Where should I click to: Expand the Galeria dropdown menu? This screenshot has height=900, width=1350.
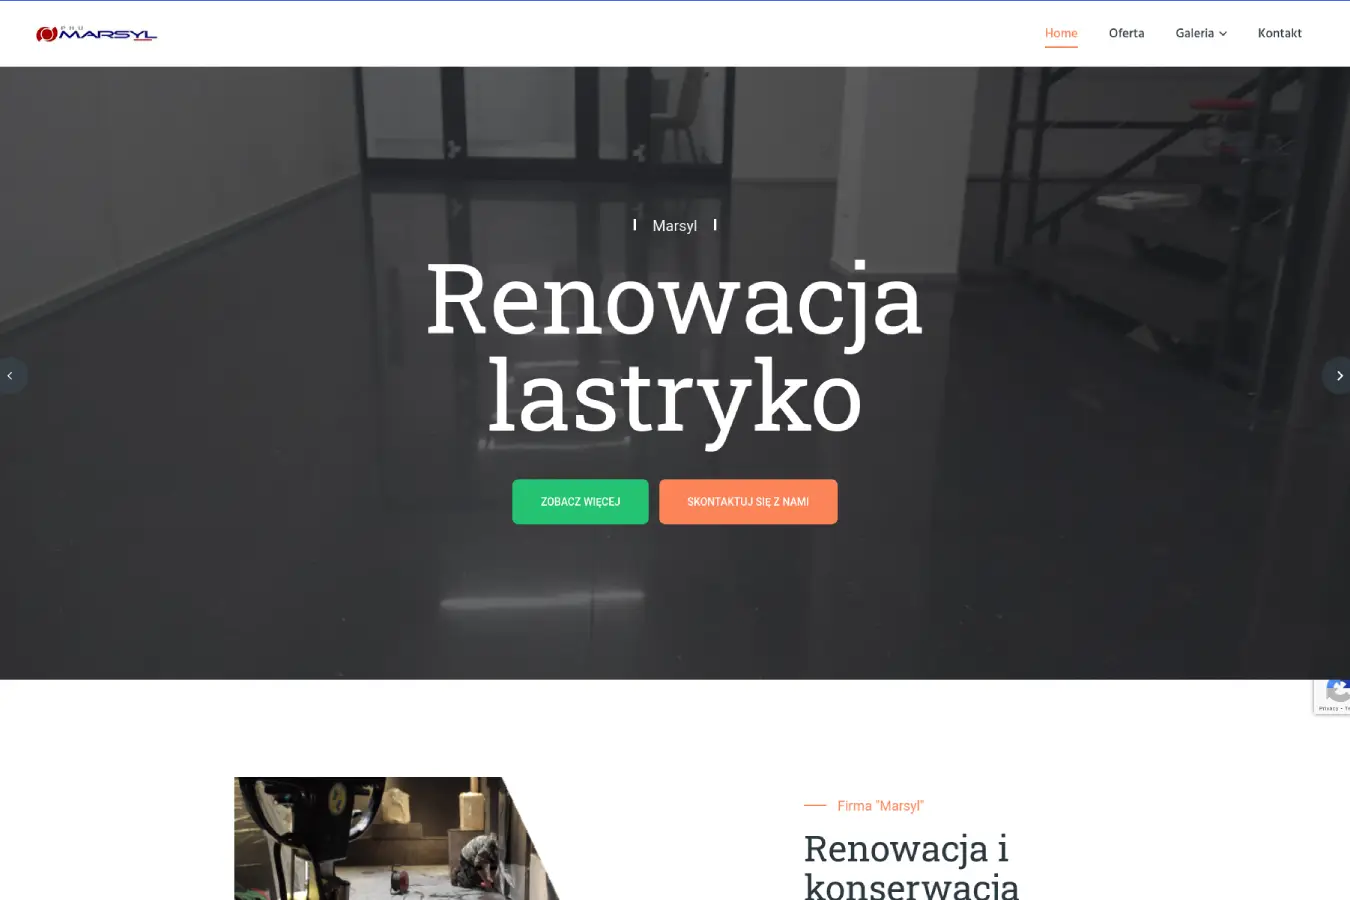[x=1201, y=33]
